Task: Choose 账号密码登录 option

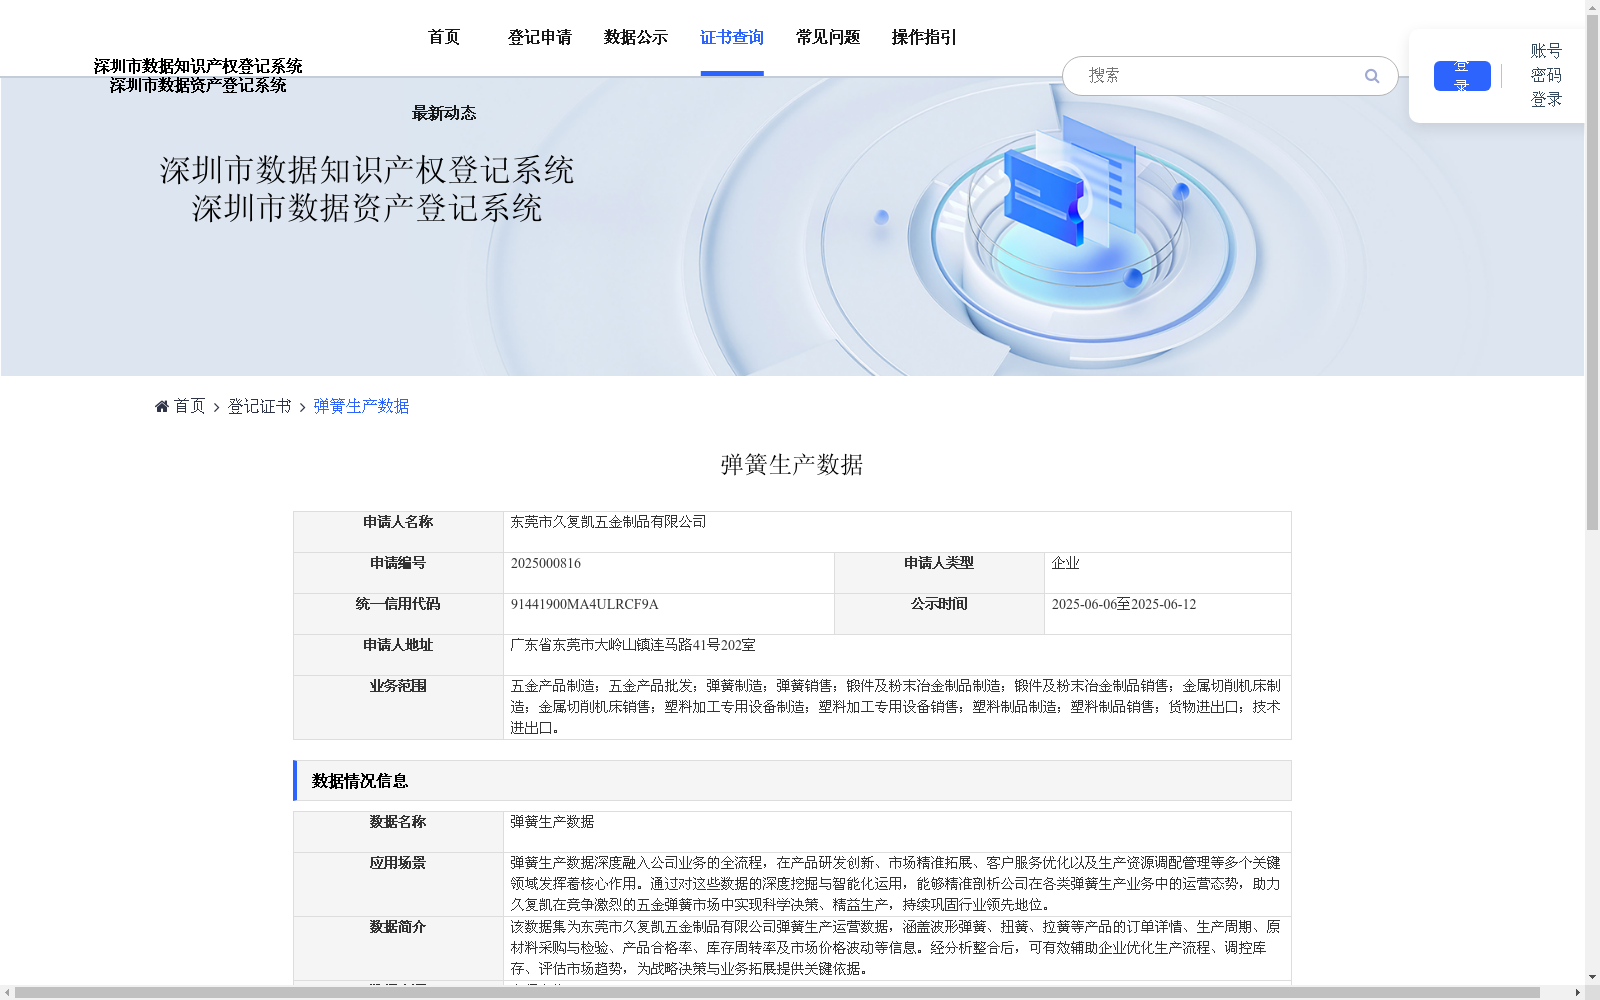Action: pyautogui.click(x=1546, y=75)
